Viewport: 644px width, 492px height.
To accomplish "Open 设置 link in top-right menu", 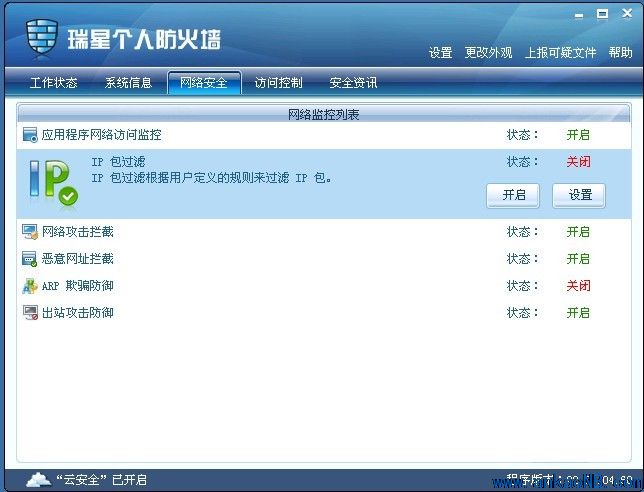I will pyautogui.click(x=440, y=53).
